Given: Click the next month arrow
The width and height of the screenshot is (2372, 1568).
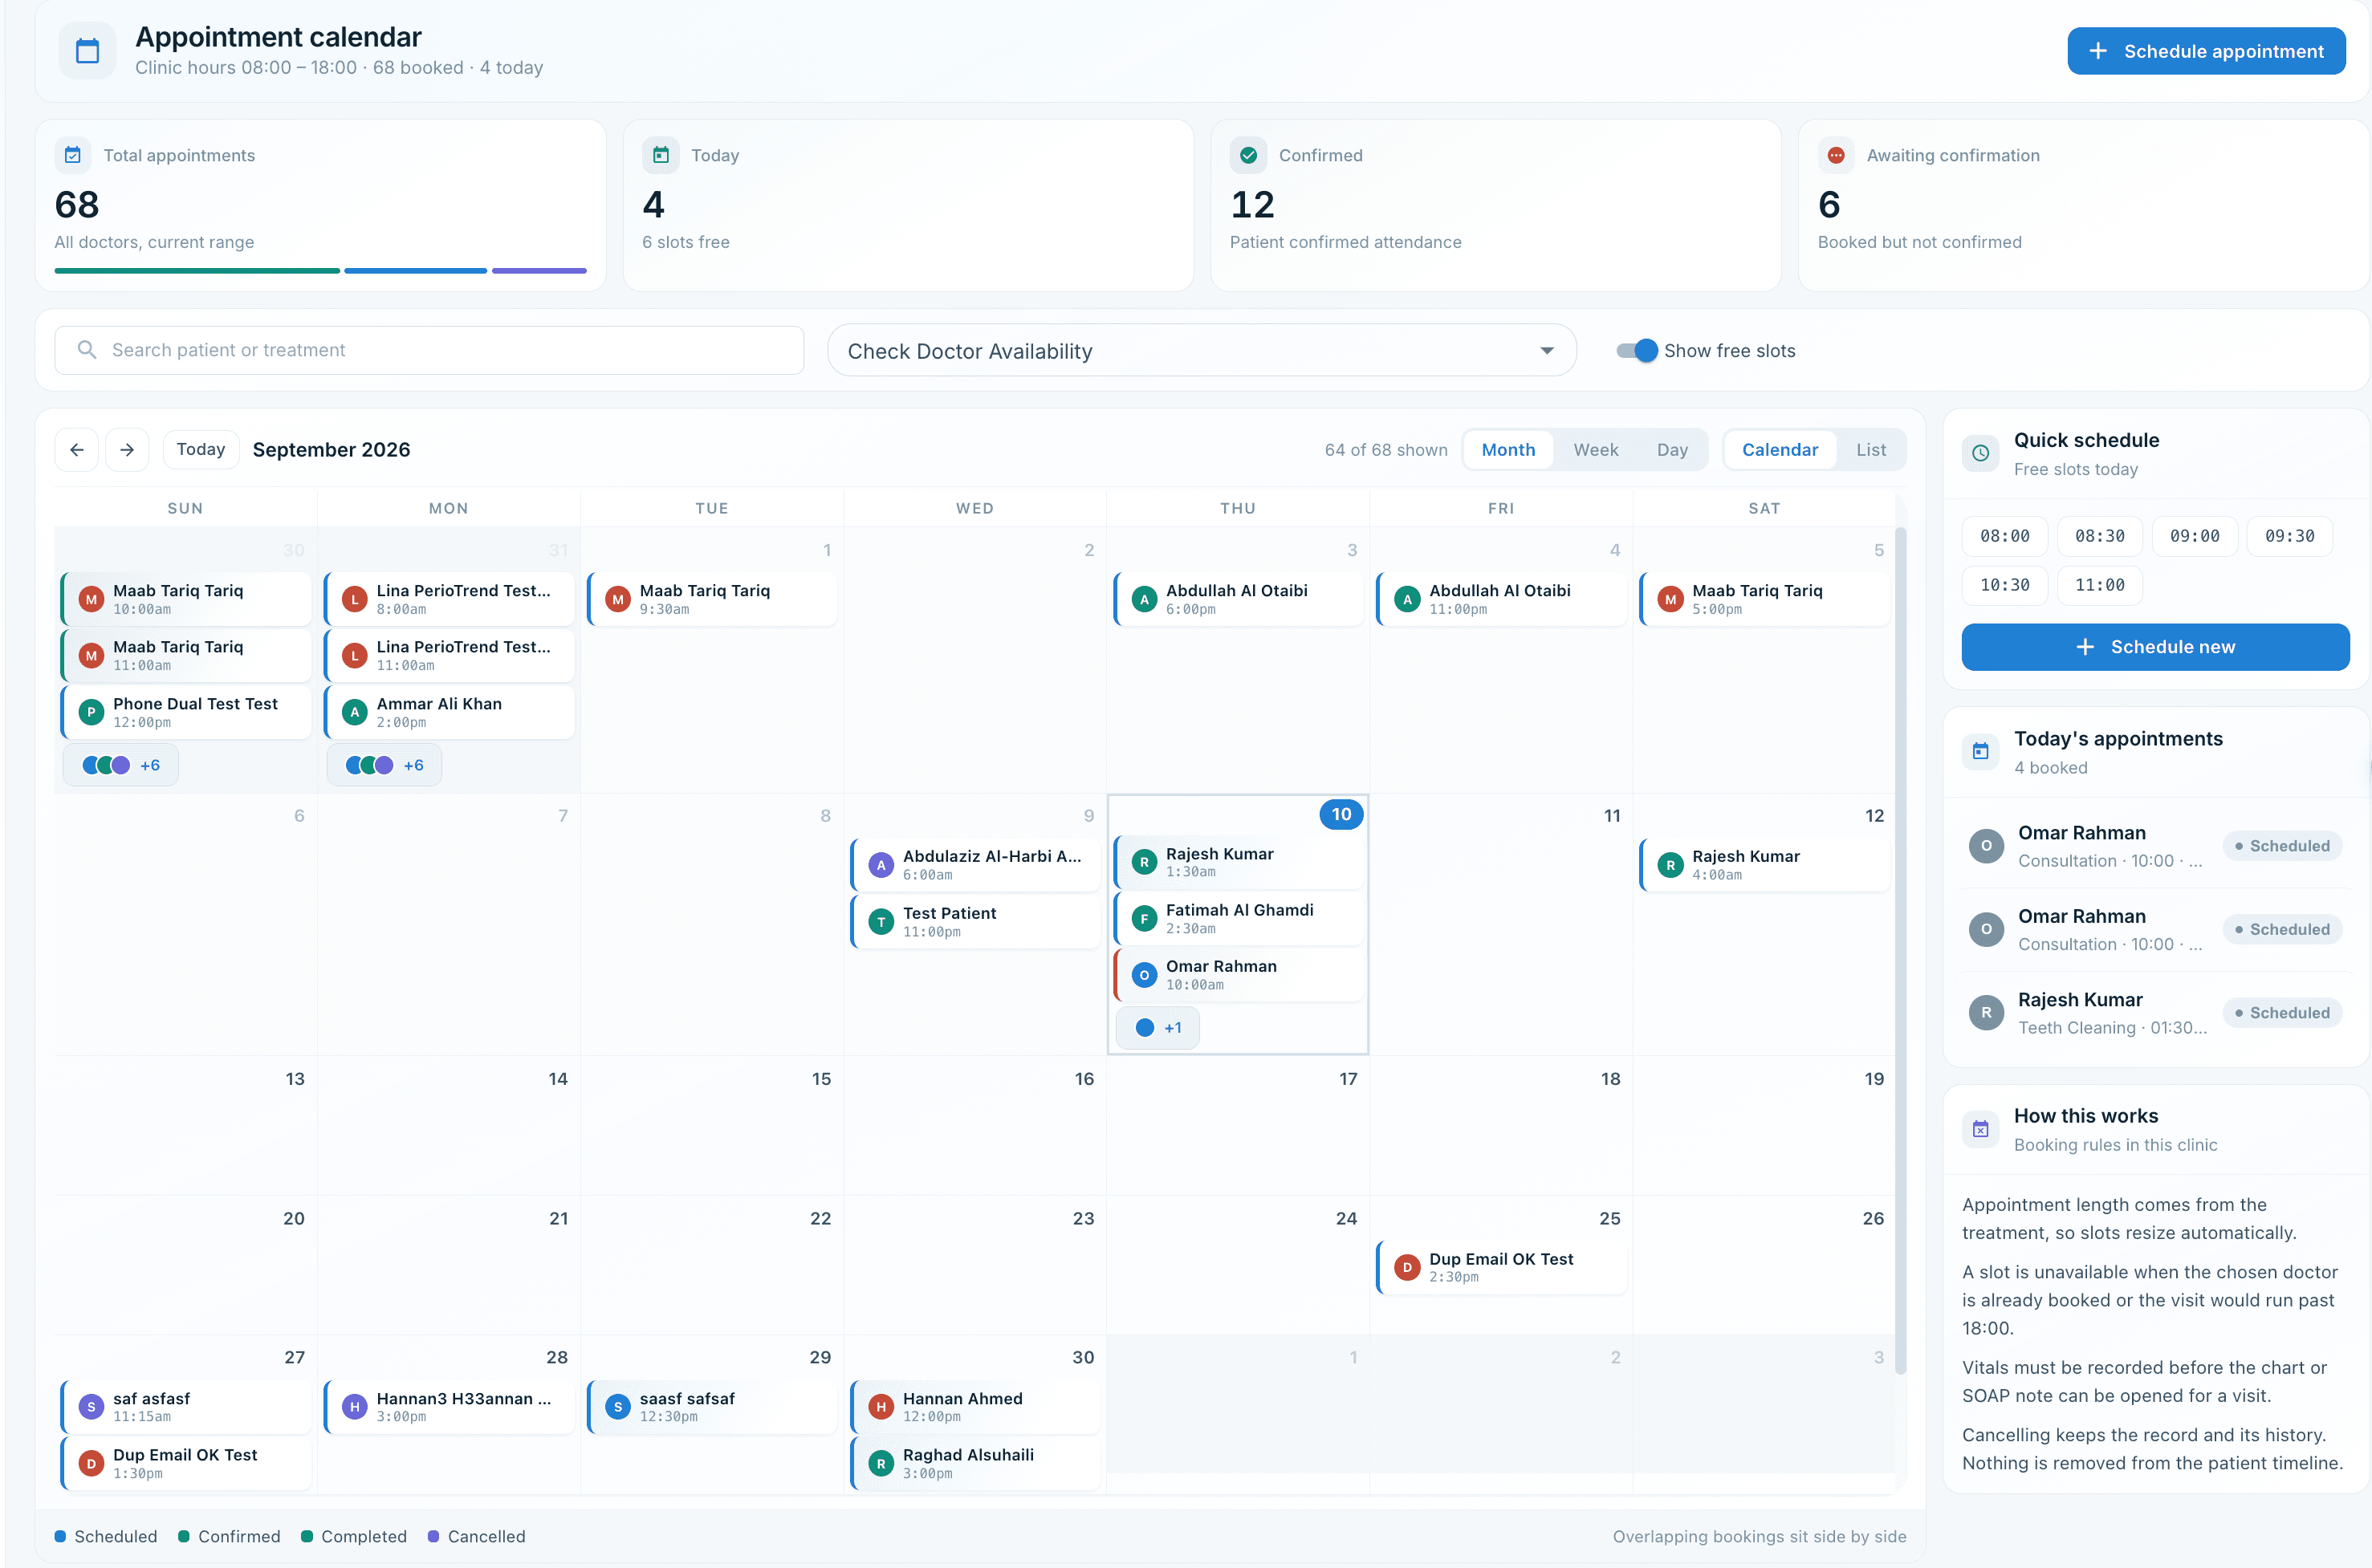Looking at the screenshot, I should coord(127,450).
